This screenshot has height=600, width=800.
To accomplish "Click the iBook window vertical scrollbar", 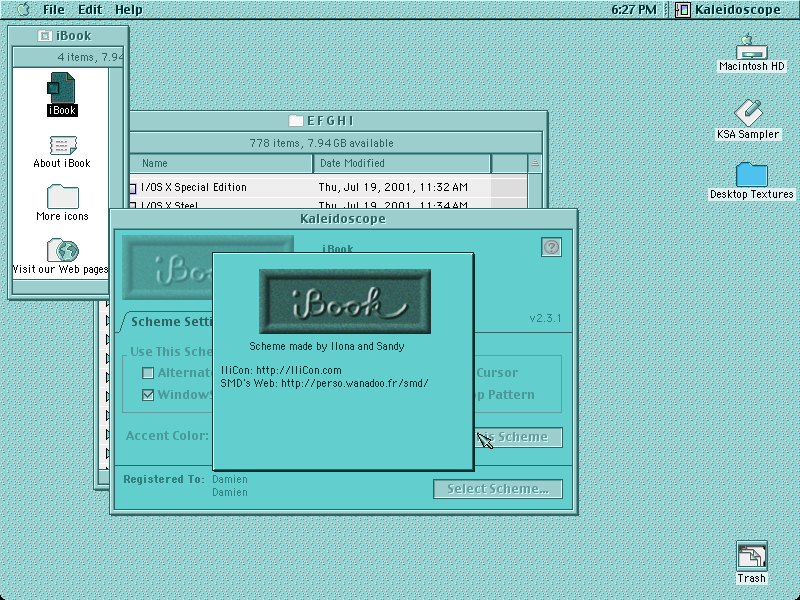I will pyautogui.click(x=116, y=172).
